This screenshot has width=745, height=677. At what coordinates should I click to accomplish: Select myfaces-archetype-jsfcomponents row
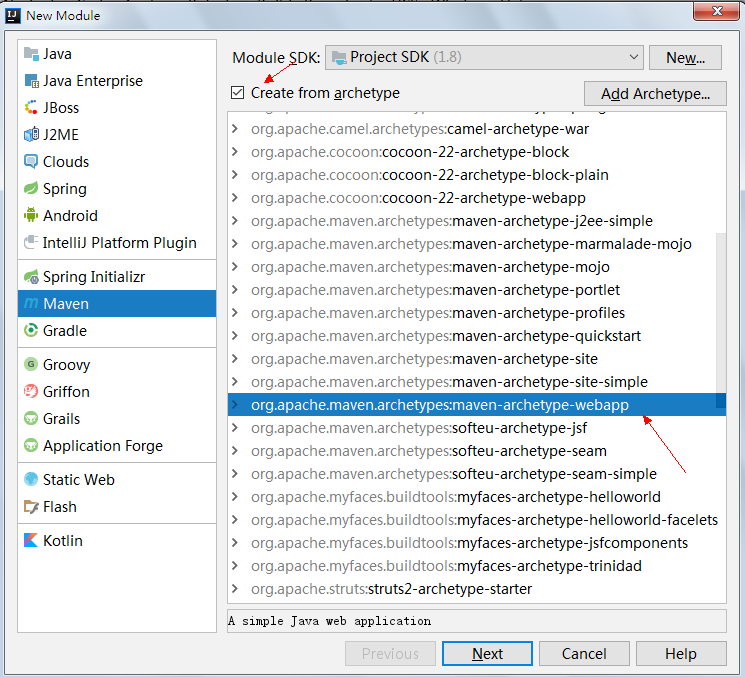477,543
